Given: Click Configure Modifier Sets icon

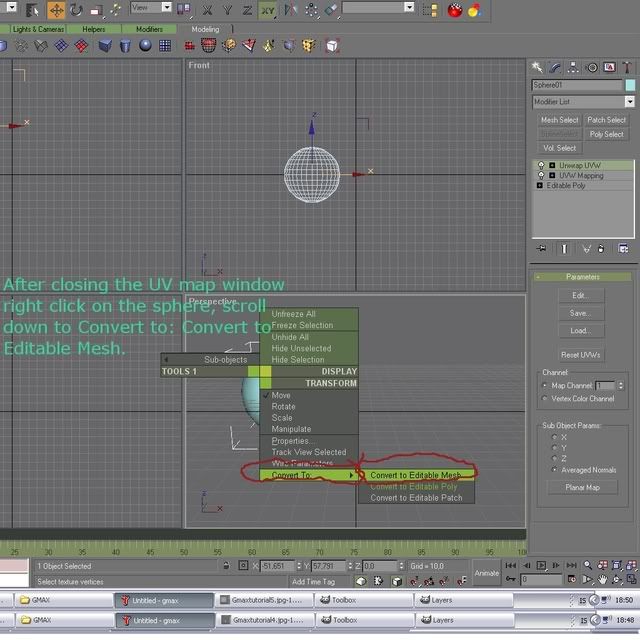Looking at the screenshot, I should (x=625, y=248).
